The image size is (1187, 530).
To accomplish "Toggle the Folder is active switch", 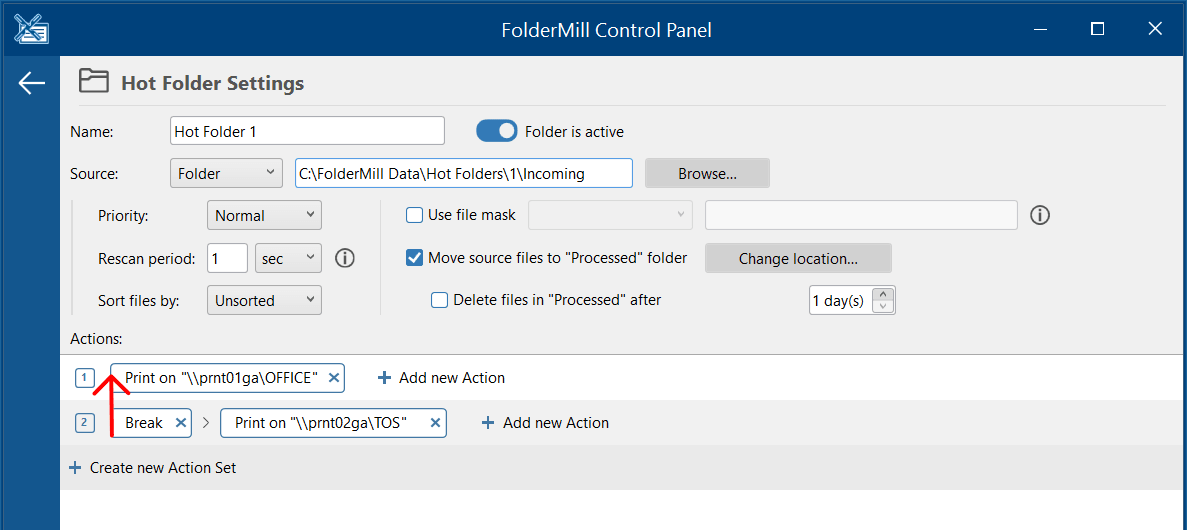I will [497, 131].
